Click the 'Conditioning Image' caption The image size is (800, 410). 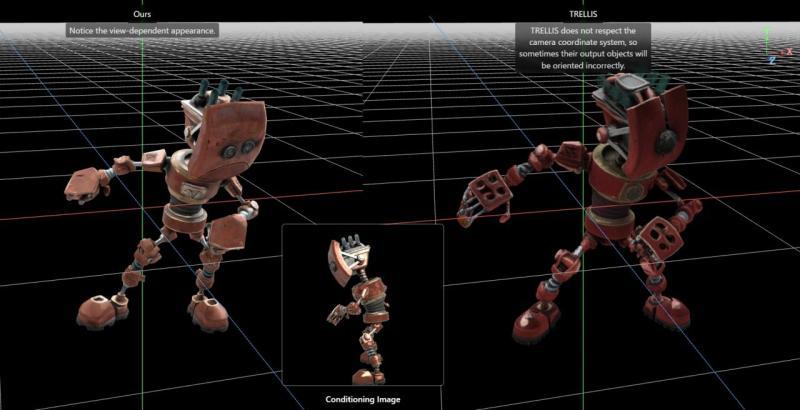[363, 399]
